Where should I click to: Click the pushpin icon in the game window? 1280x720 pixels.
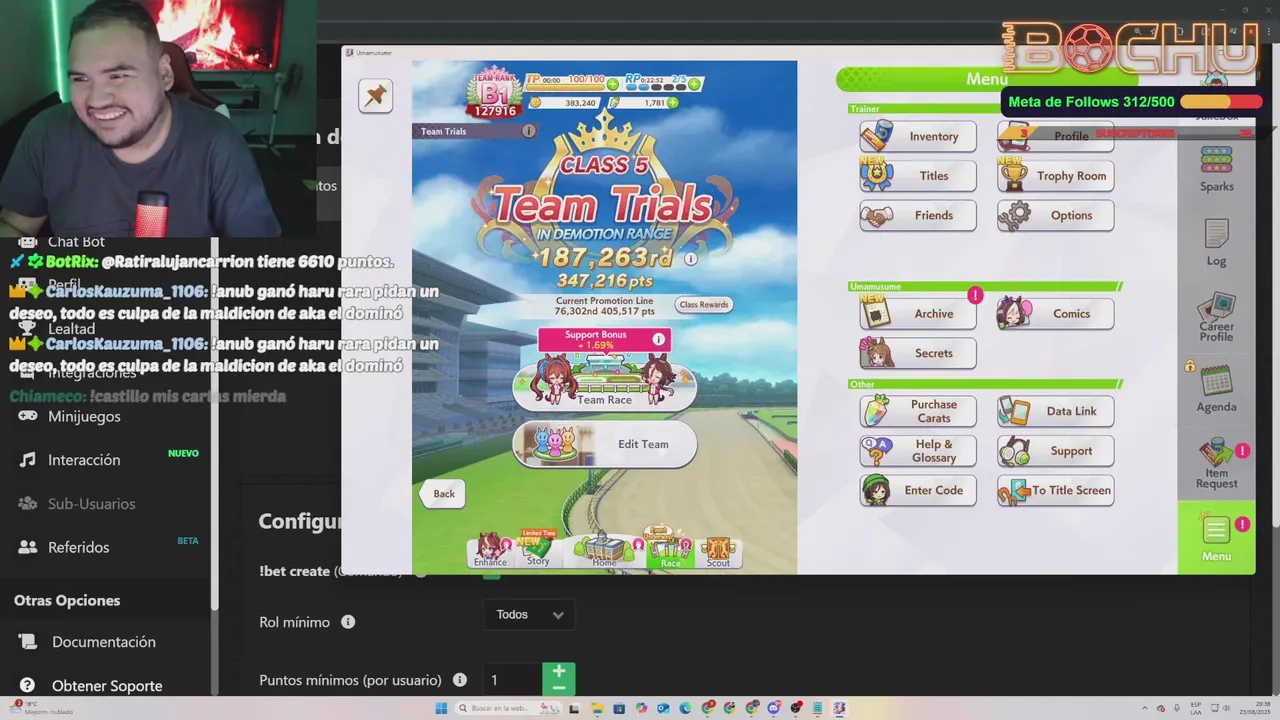376,95
